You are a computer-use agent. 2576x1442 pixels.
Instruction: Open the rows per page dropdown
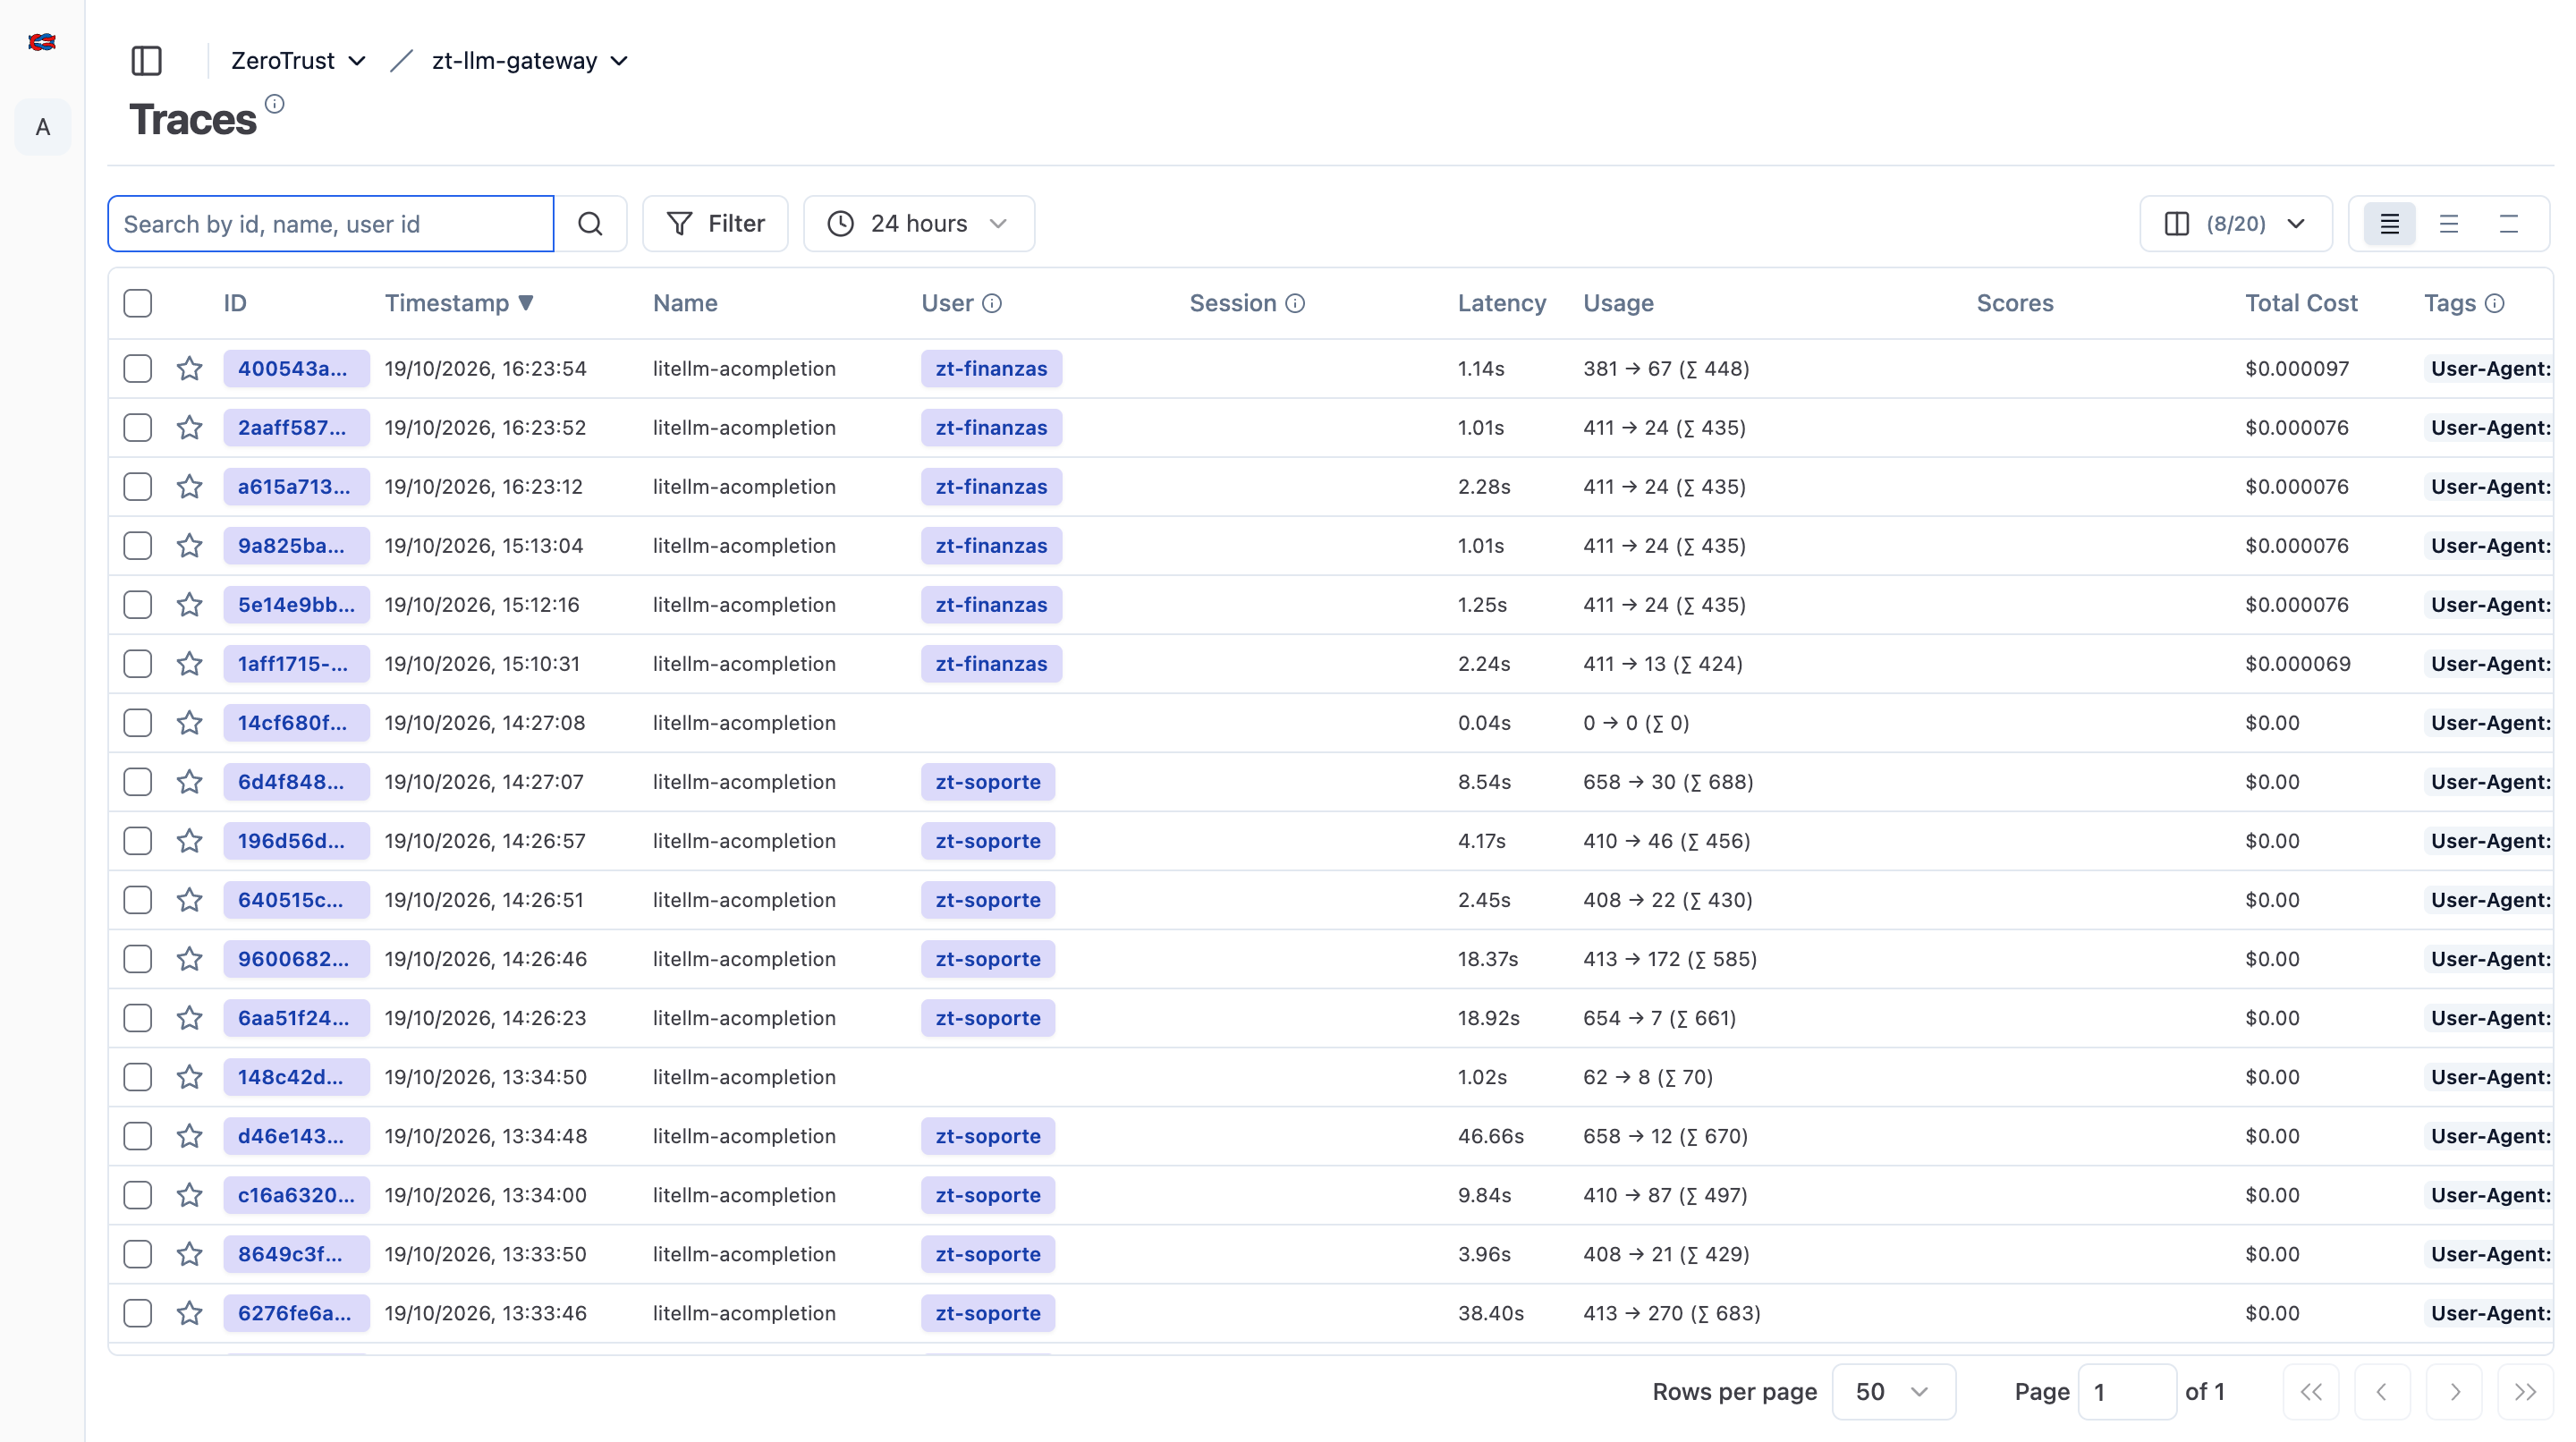(x=1893, y=1392)
